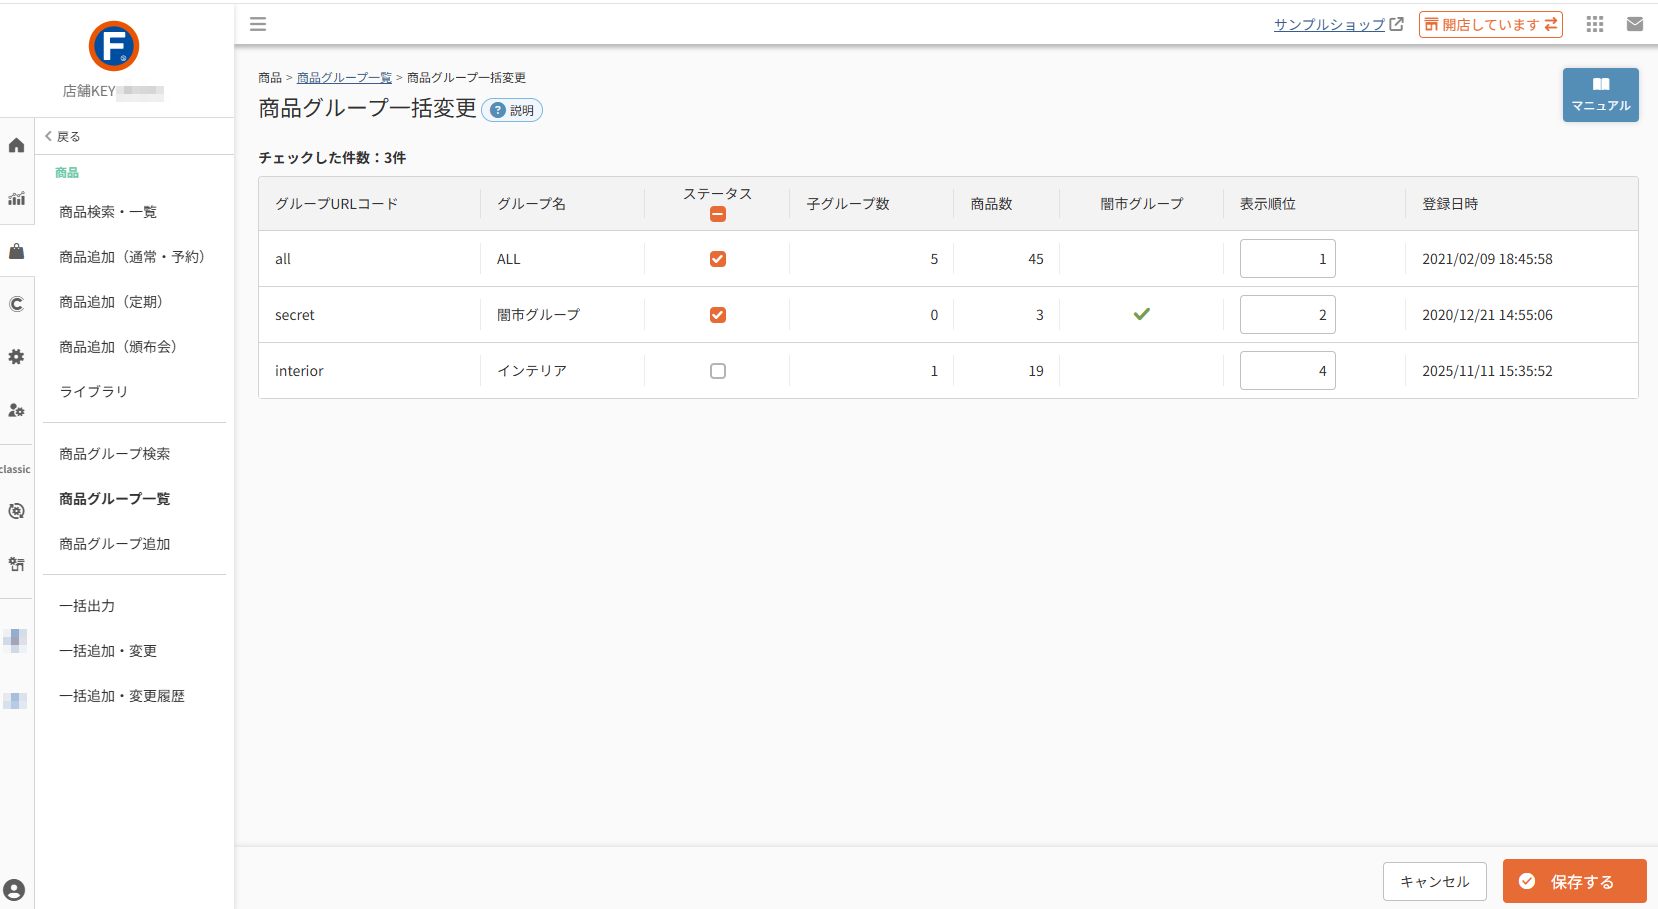
Task: Toggle 開店しています shop status button
Action: point(1490,24)
